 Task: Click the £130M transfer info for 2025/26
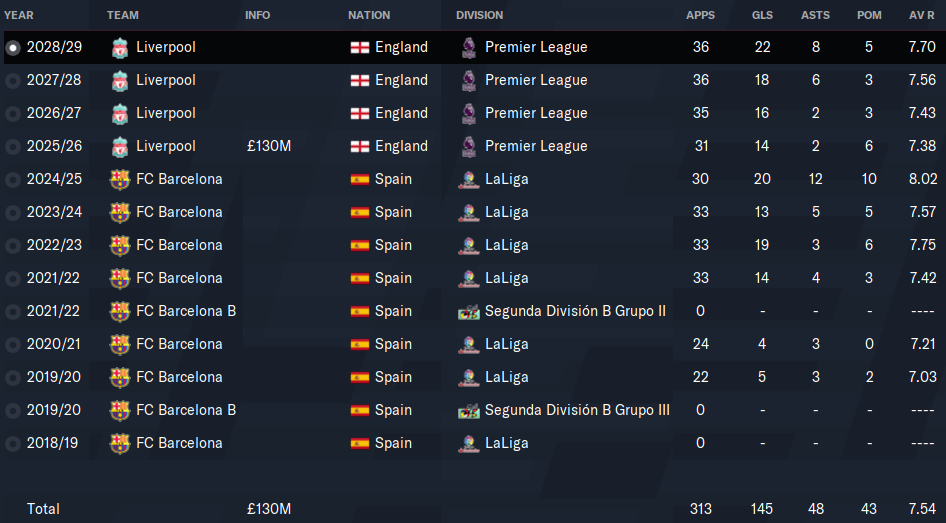click(269, 146)
